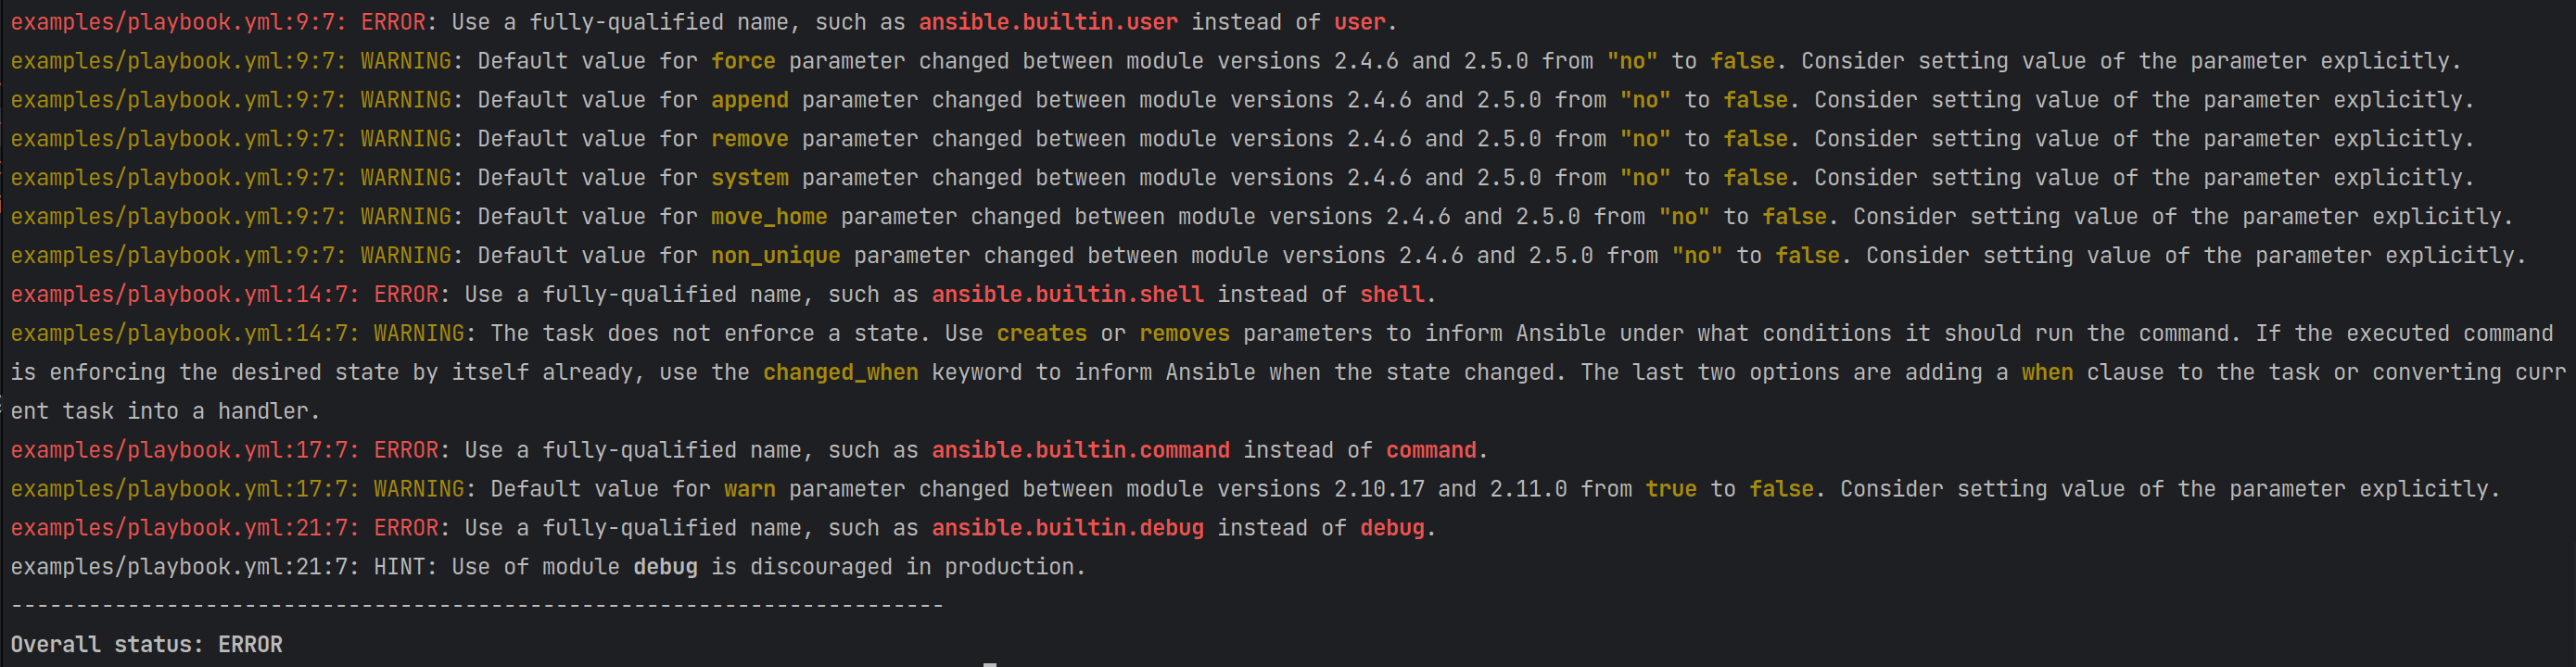Select the ansible.builtin.command module name
Screen dimensions: 2576x667
point(1080,451)
